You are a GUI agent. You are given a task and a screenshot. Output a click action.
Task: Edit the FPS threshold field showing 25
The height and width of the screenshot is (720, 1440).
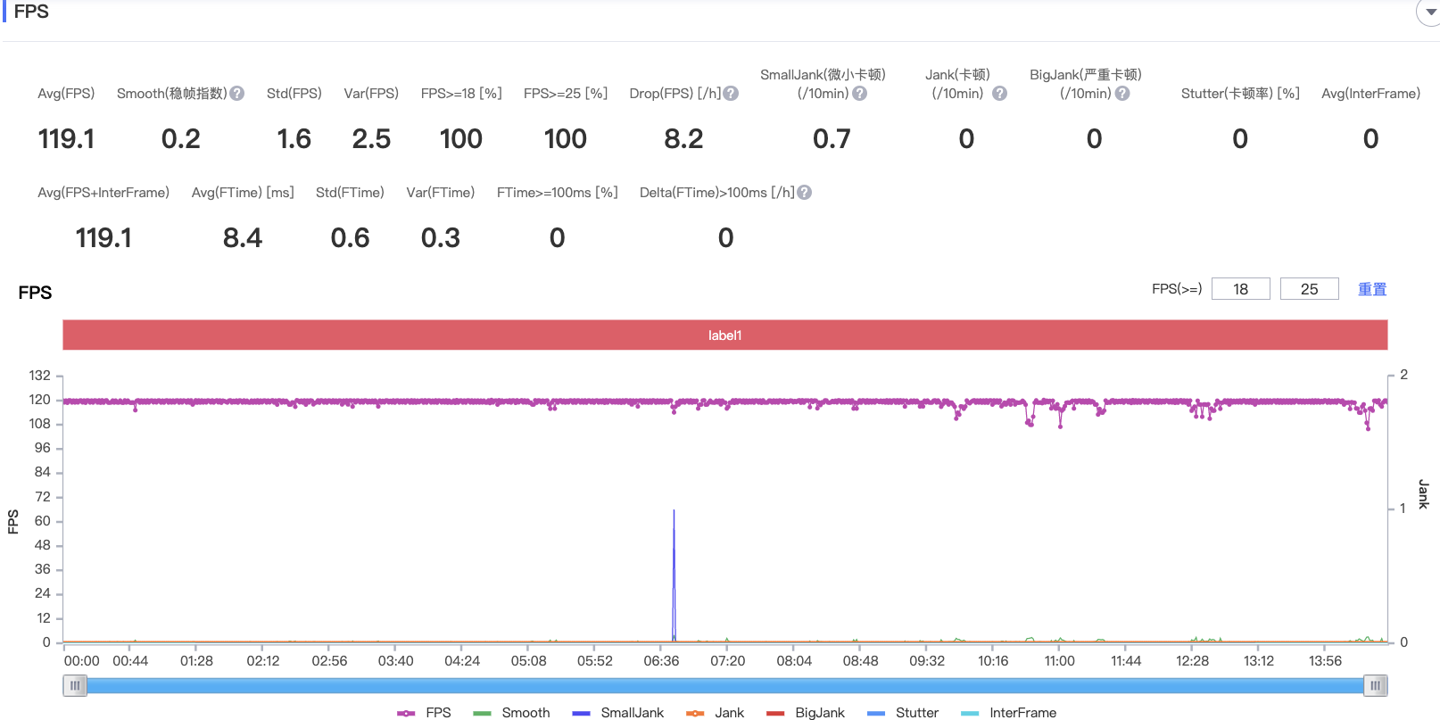(x=1309, y=289)
